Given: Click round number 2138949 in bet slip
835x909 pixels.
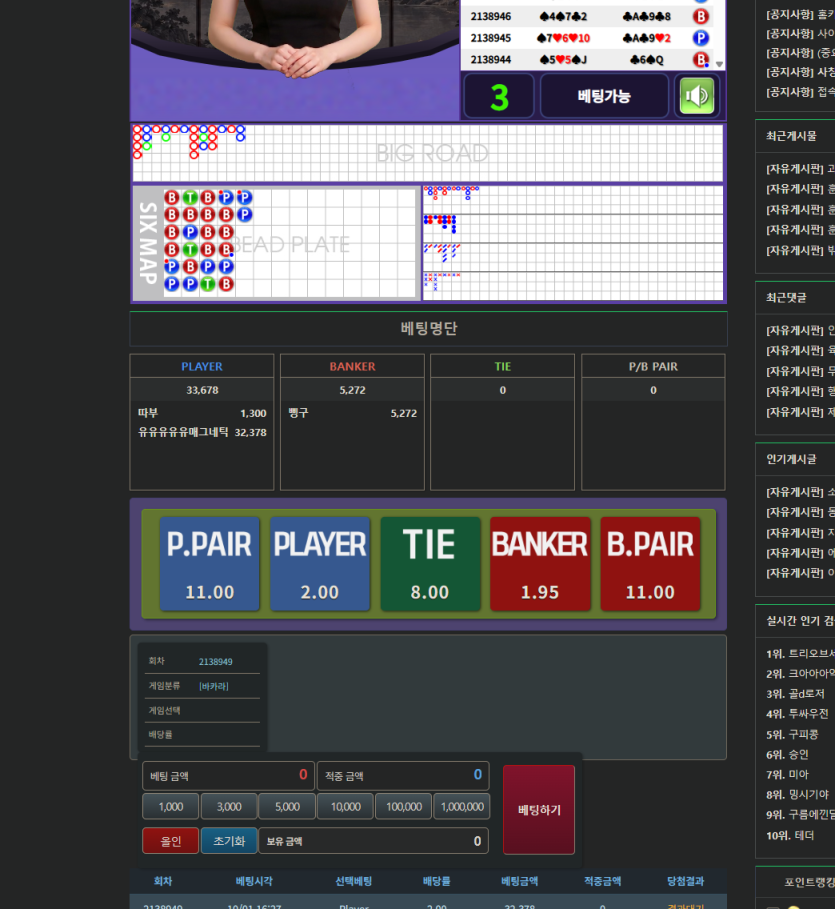Looking at the screenshot, I should 216,661.
